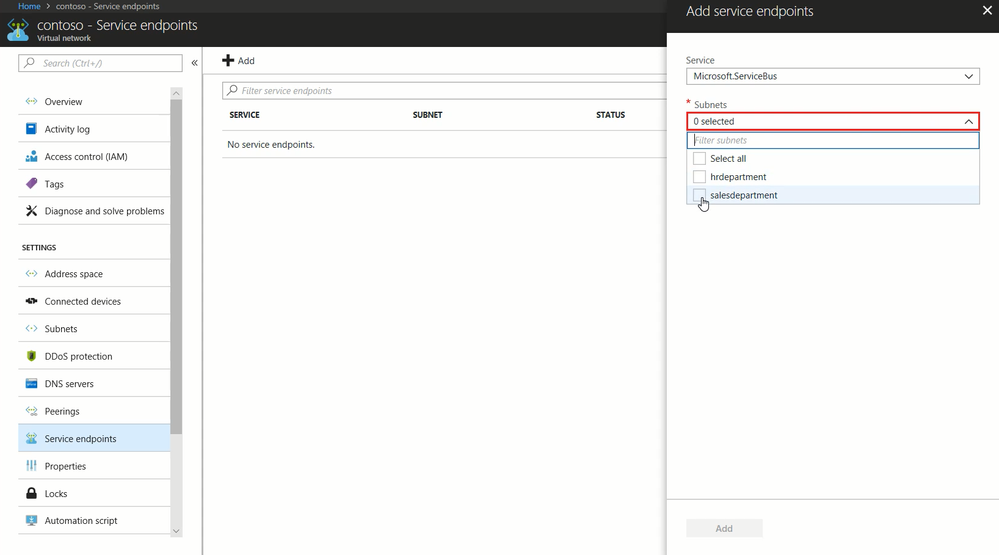999x555 pixels.
Task: Click the Overview icon in sidebar
Action: (x=31, y=101)
